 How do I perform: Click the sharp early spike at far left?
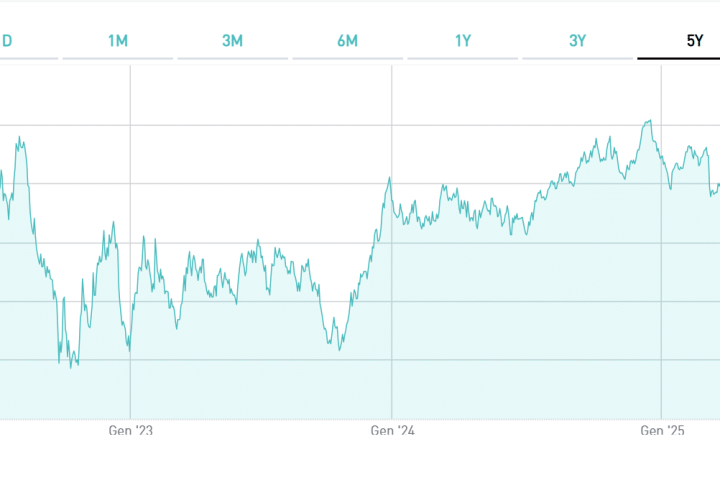(x=20, y=139)
